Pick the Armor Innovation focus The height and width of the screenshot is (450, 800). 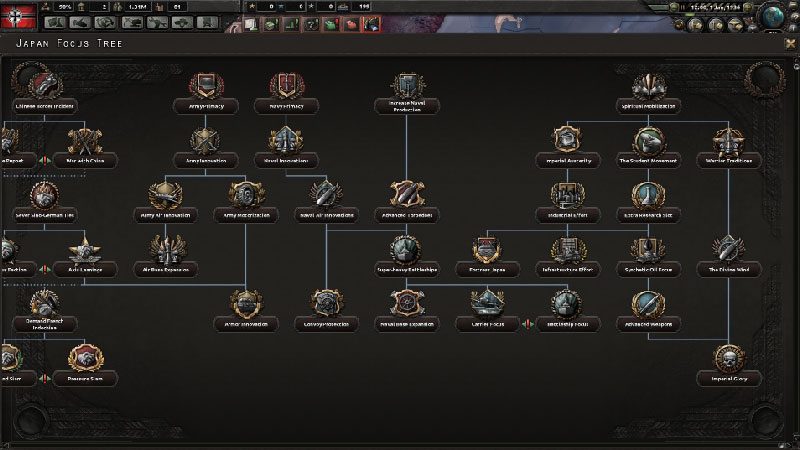[x=244, y=305]
